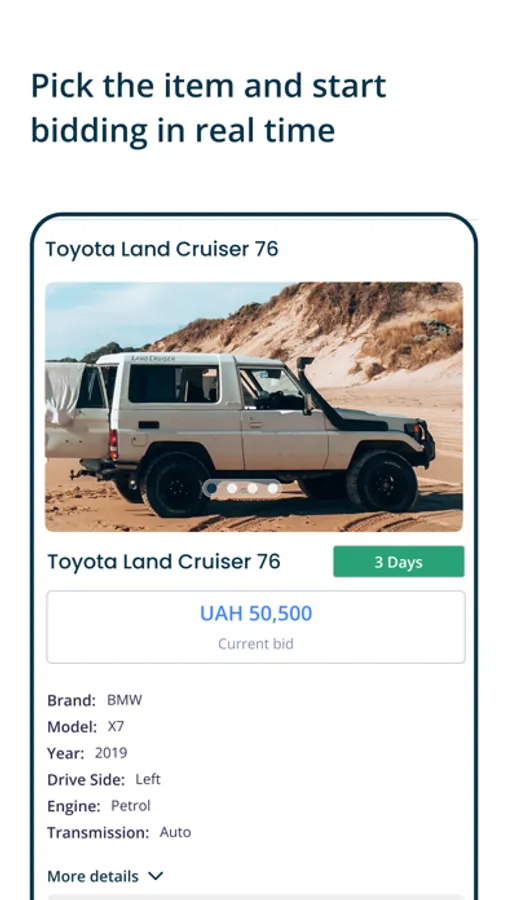Select the BMW value text
The height and width of the screenshot is (900, 507).
[x=125, y=700]
